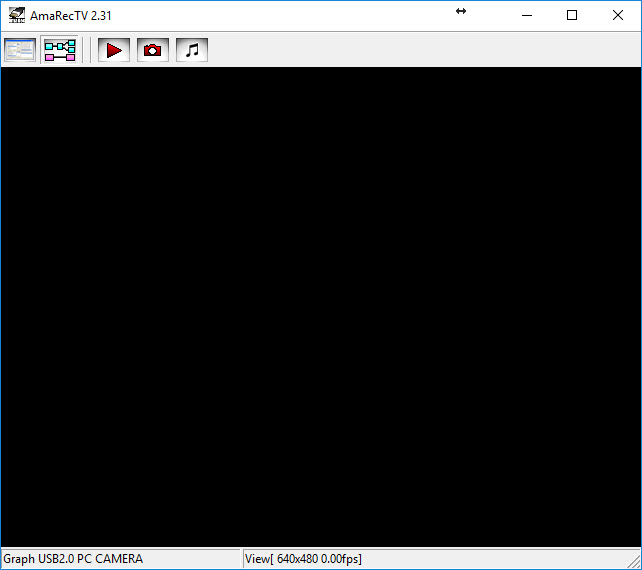Take a snapshot with the camera icon
Screen dimensions: 642x570
click(153, 50)
